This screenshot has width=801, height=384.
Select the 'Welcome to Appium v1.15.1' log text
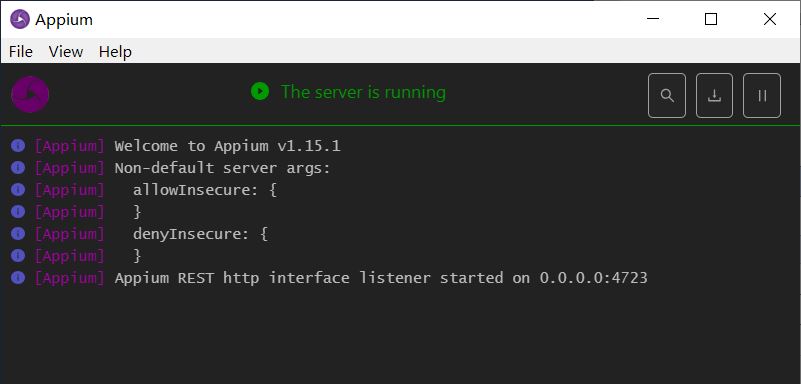pos(227,146)
